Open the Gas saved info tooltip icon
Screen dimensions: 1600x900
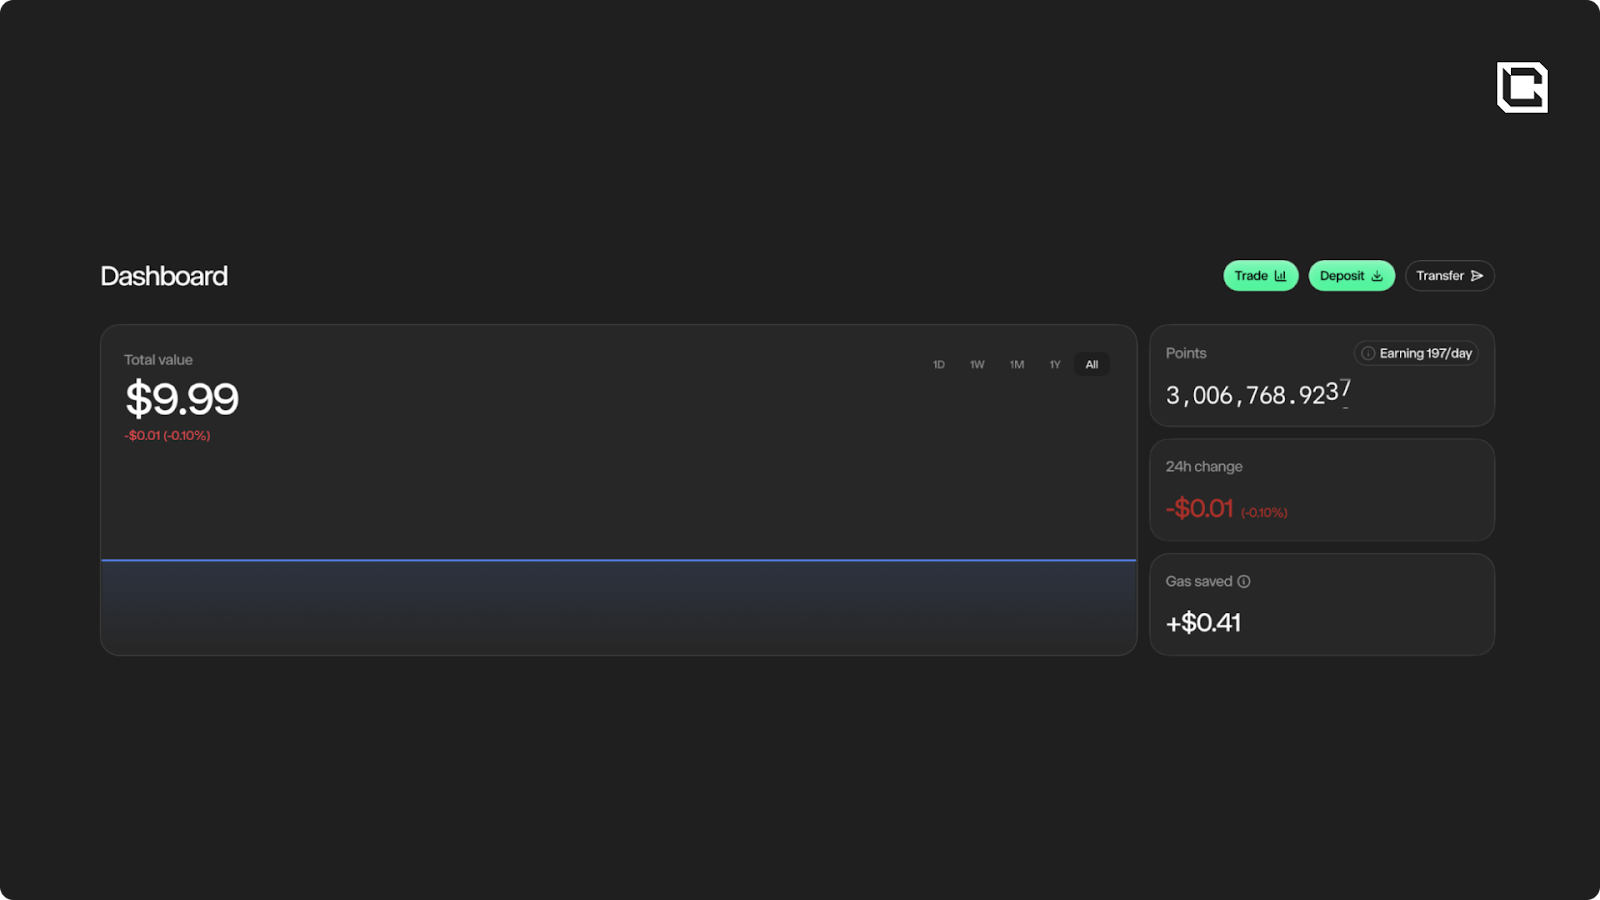[1244, 581]
